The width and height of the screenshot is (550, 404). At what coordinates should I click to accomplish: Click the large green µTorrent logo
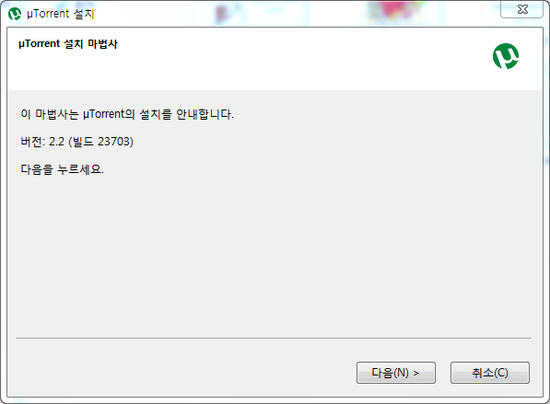506,56
